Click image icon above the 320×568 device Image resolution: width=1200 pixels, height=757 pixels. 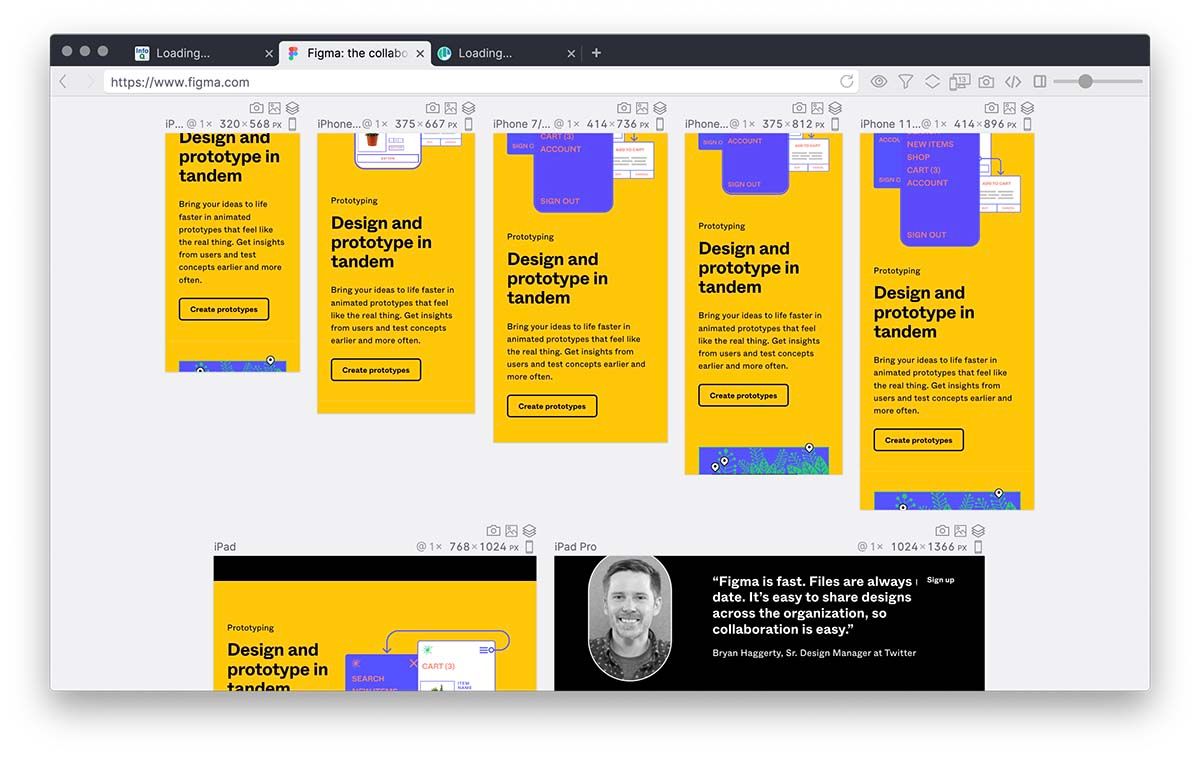coord(274,108)
